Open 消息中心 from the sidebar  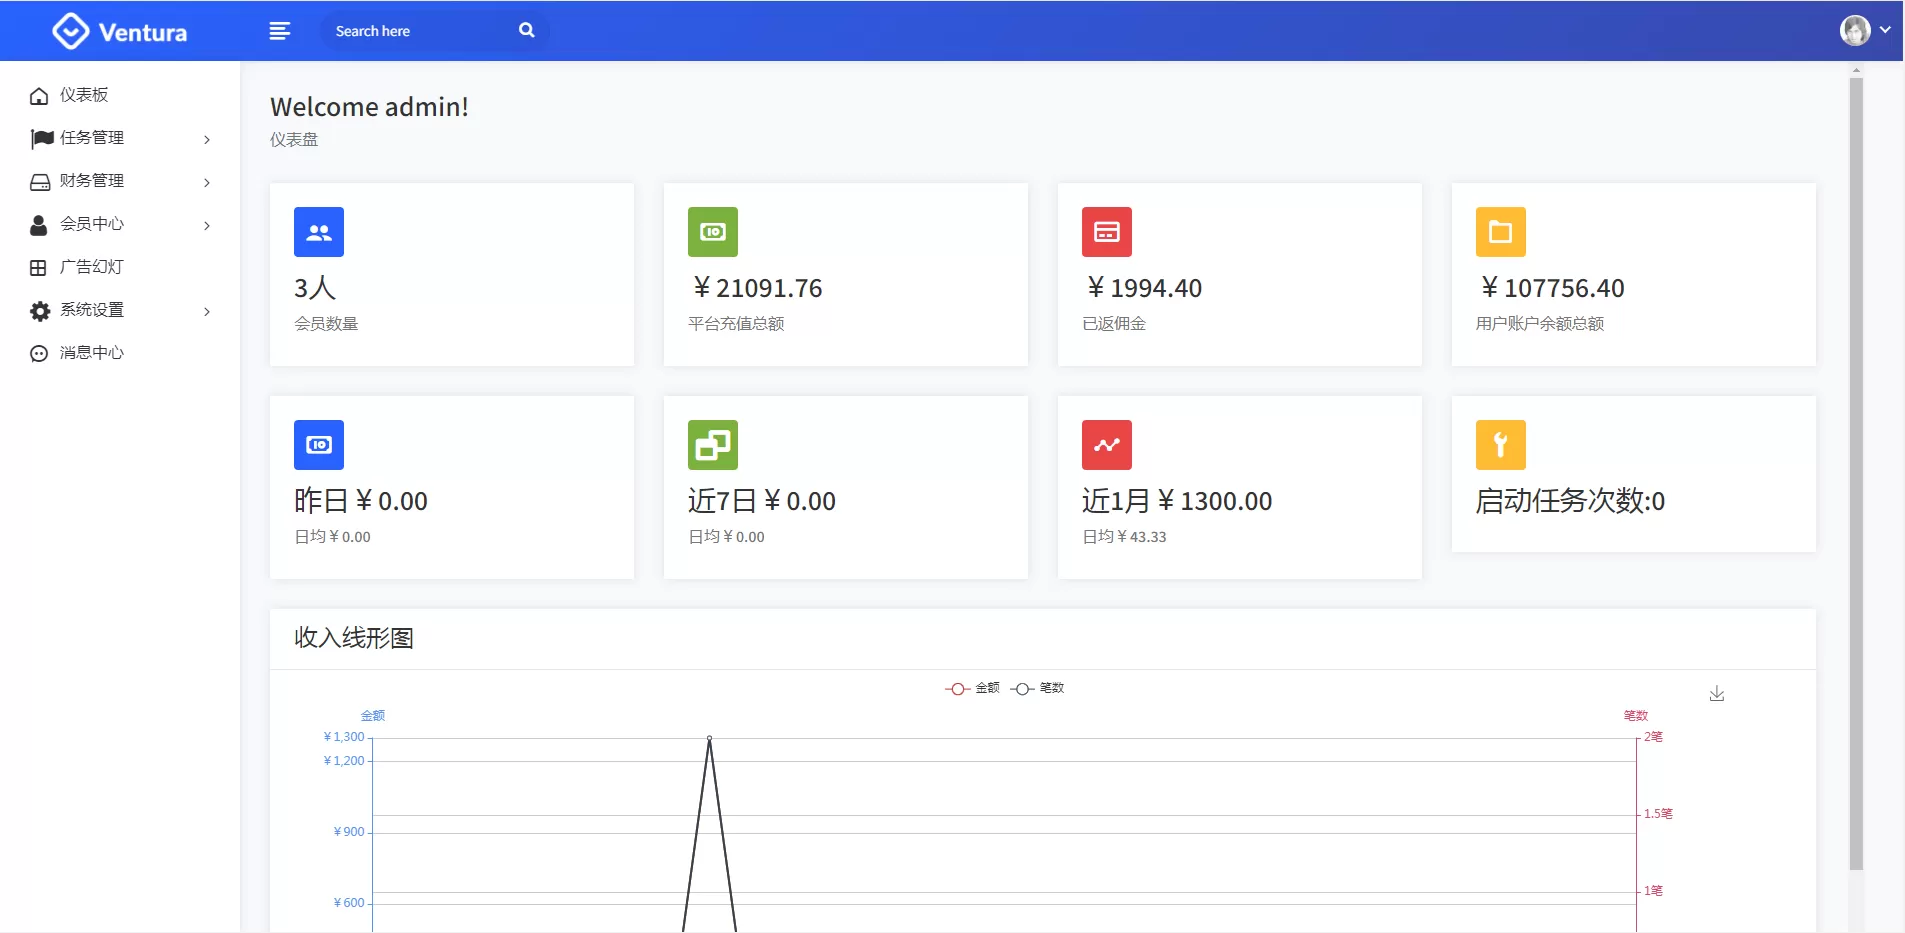click(91, 353)
